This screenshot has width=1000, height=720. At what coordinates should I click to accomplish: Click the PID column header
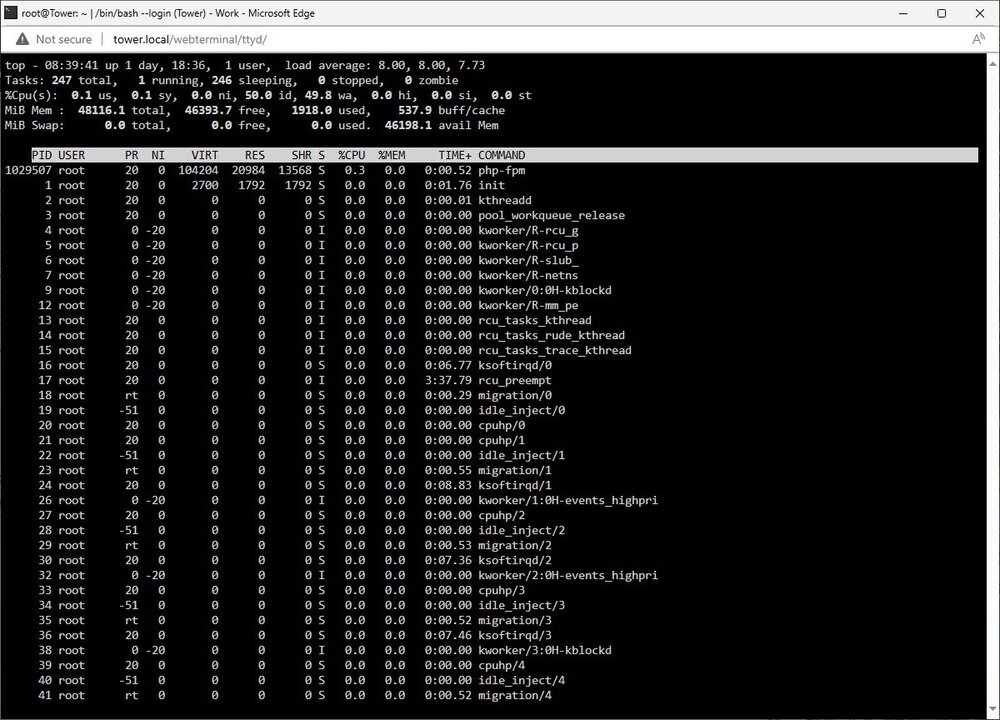pyautogui.click(x=41, y=155)
